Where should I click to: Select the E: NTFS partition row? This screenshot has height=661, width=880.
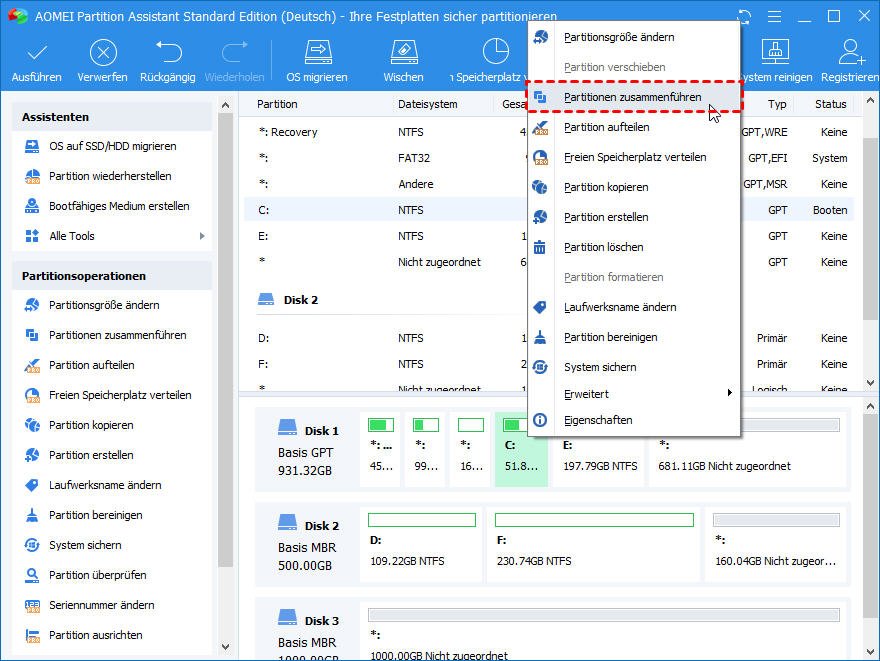385,236
